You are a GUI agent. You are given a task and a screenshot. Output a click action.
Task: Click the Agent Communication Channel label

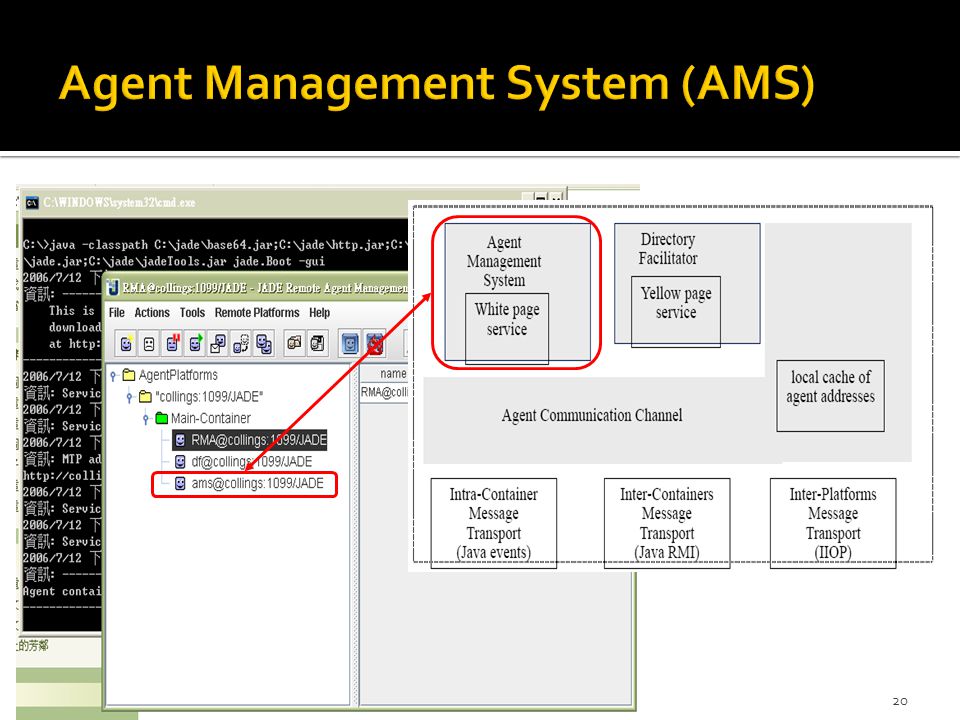click(591, 415)
